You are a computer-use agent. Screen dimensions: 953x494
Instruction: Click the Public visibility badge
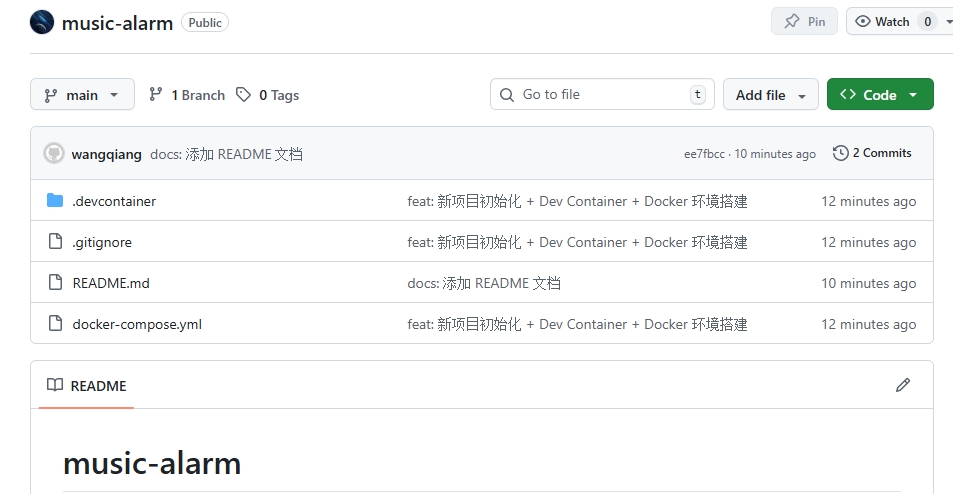pyautogui.click(x=205, y=22)
